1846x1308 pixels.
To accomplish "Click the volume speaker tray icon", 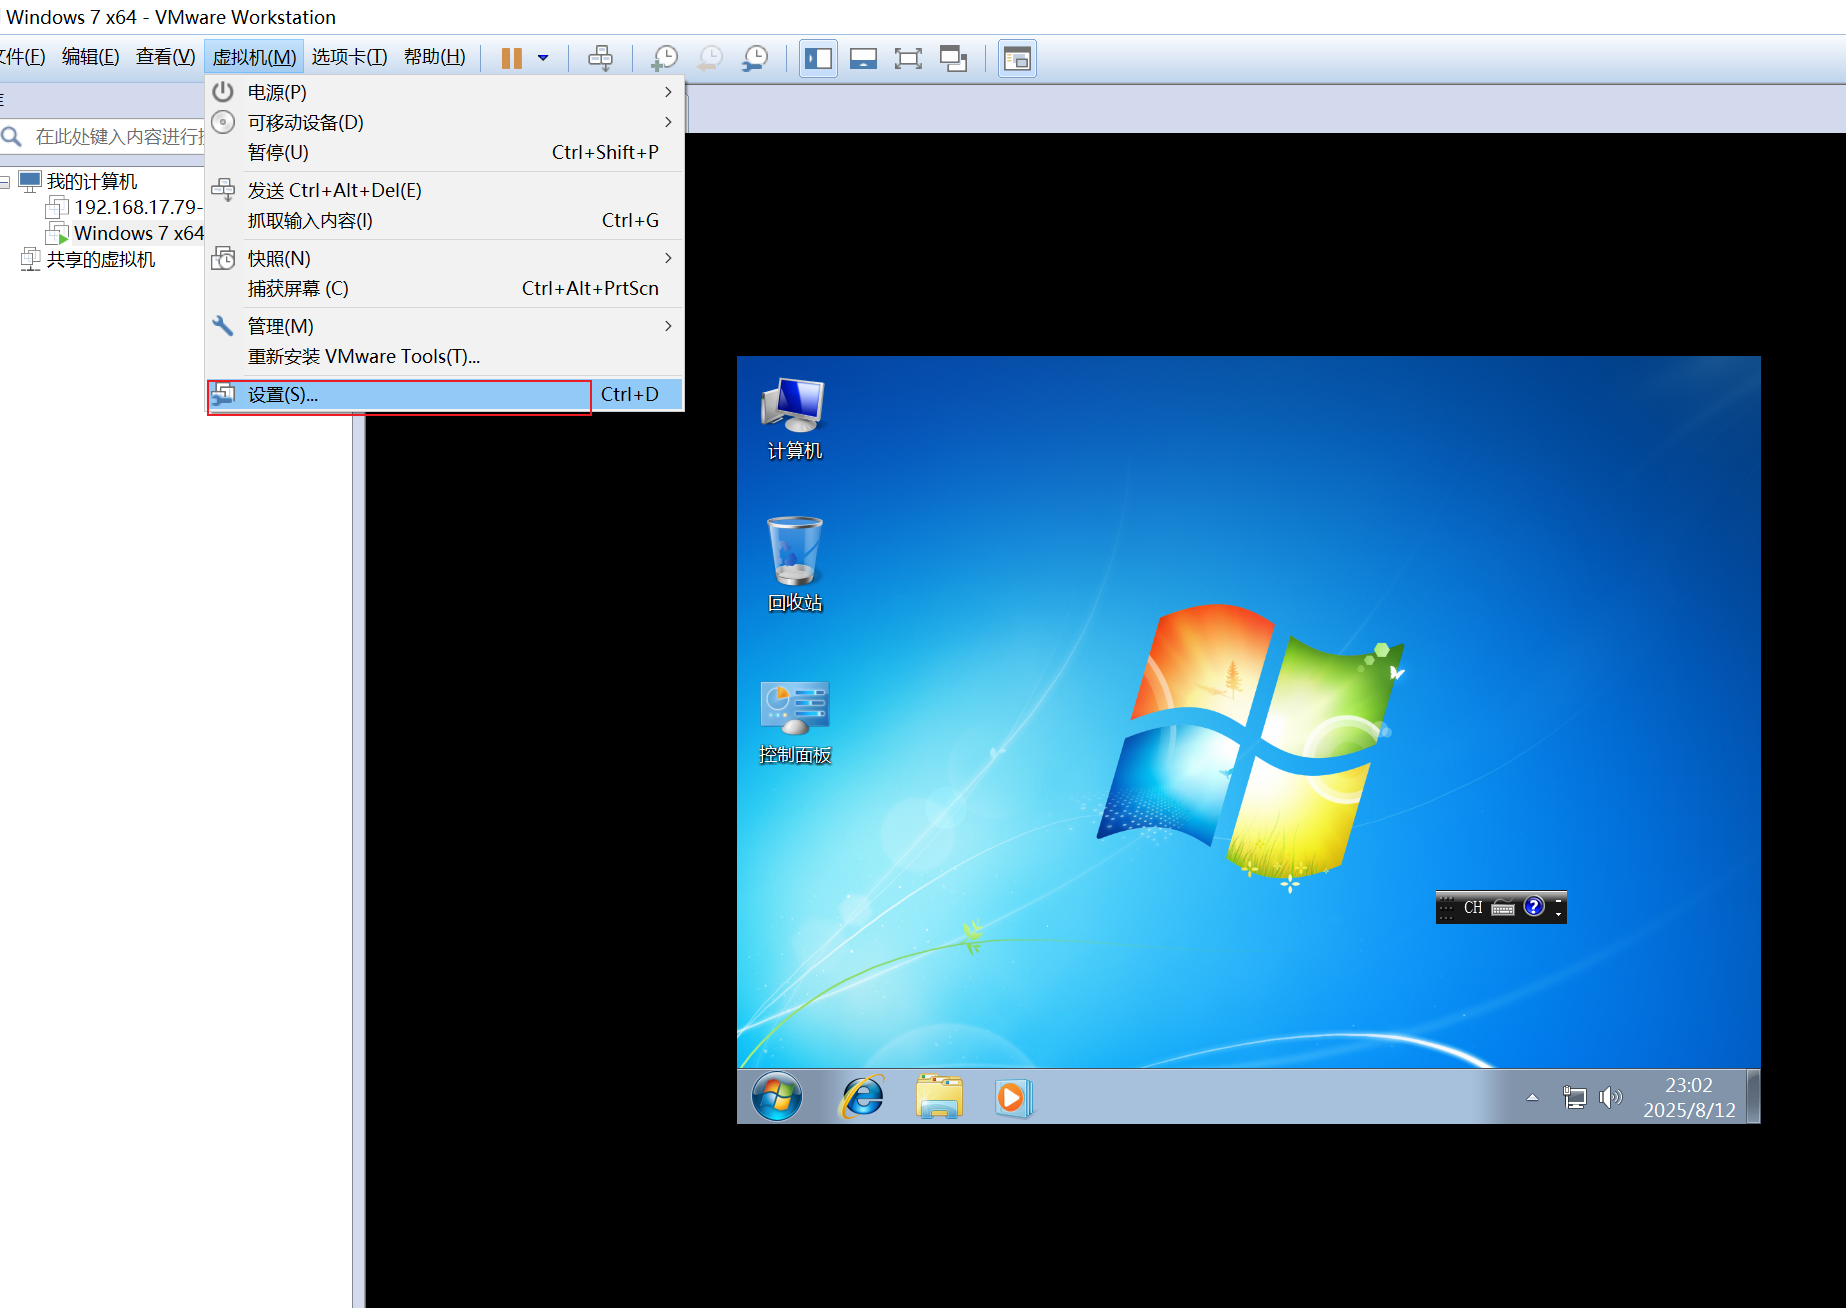I will [x=1610, y=1097].
